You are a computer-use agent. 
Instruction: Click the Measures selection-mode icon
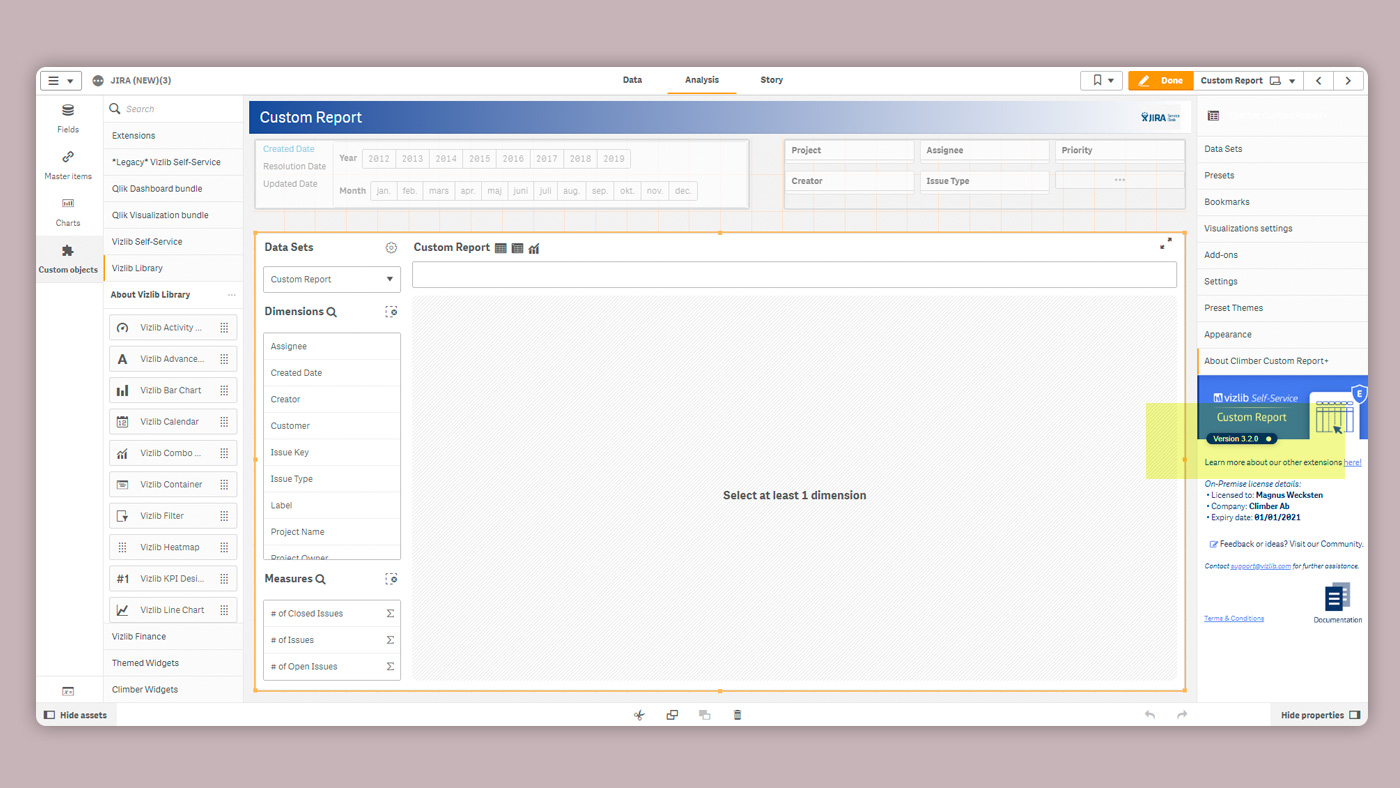pos(391,579)
